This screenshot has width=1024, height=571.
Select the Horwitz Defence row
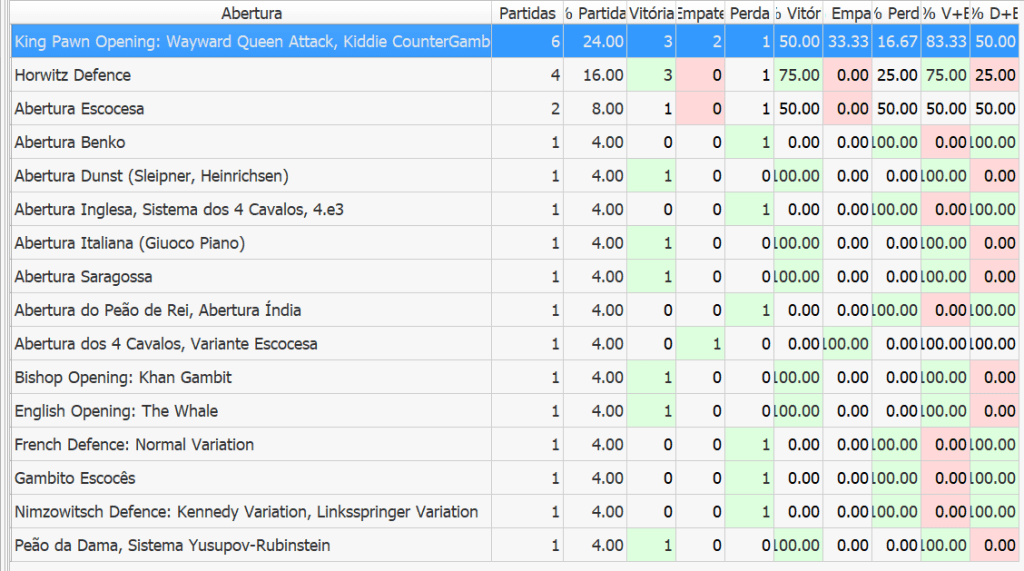73,75
